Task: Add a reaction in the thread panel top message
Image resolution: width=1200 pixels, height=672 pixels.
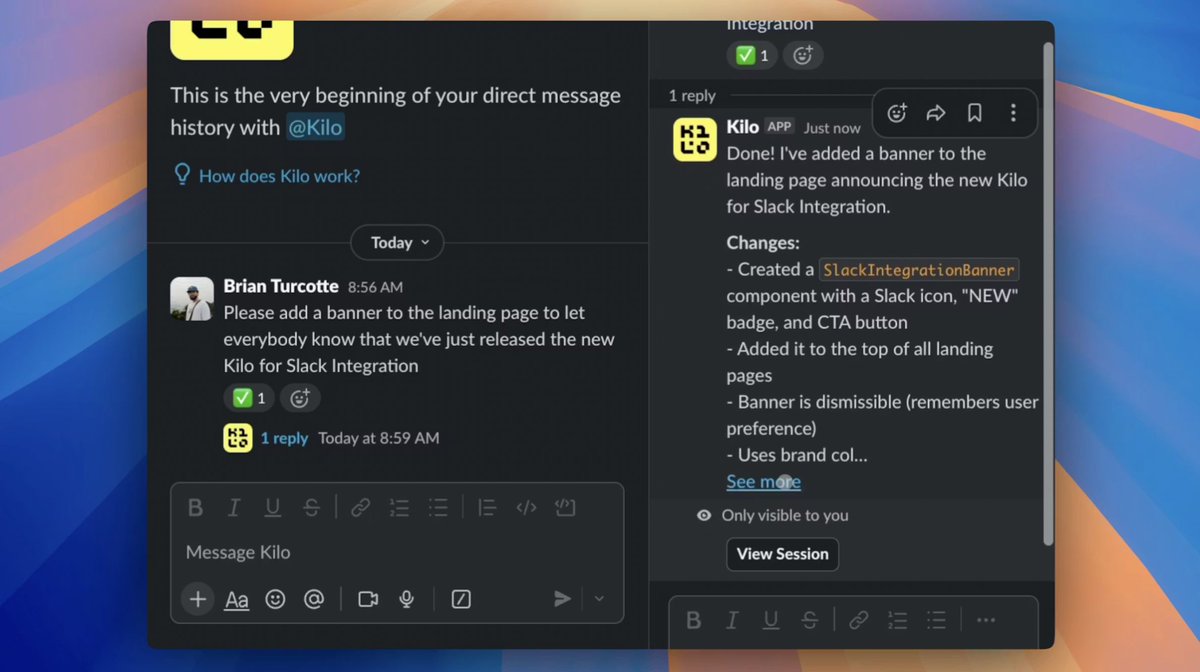Action: 803,55
